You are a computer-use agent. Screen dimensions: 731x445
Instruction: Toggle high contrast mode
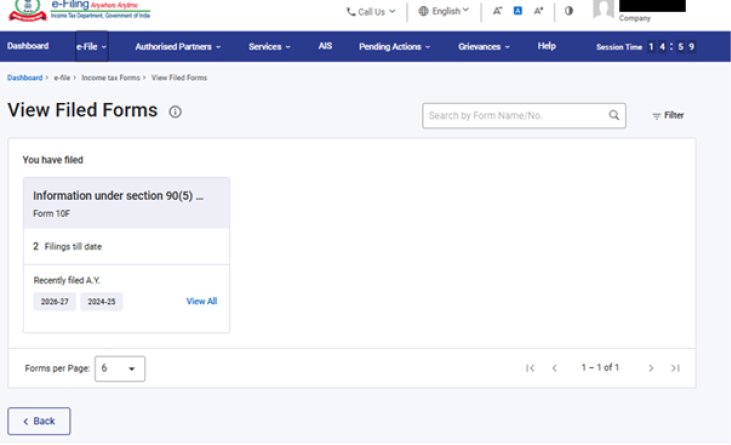click(569, 11)
